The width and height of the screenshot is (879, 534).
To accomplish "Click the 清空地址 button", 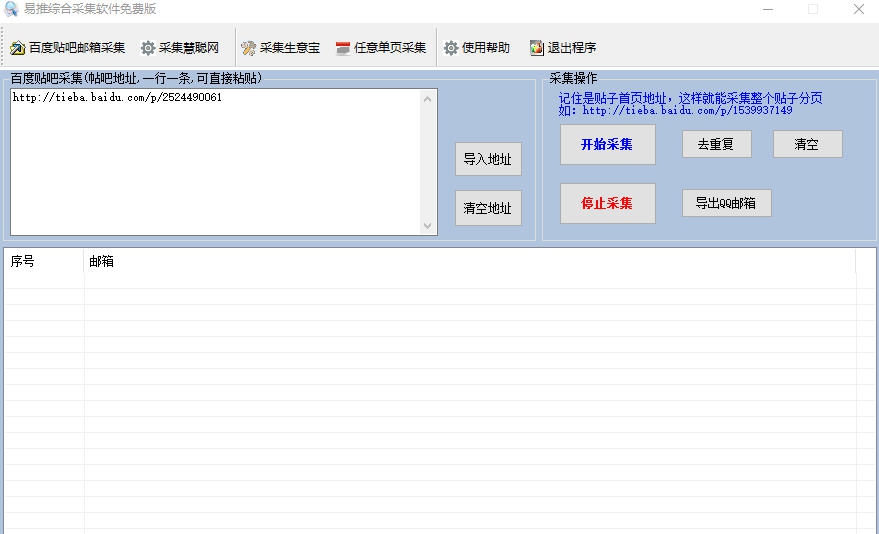I will point(488,208).
